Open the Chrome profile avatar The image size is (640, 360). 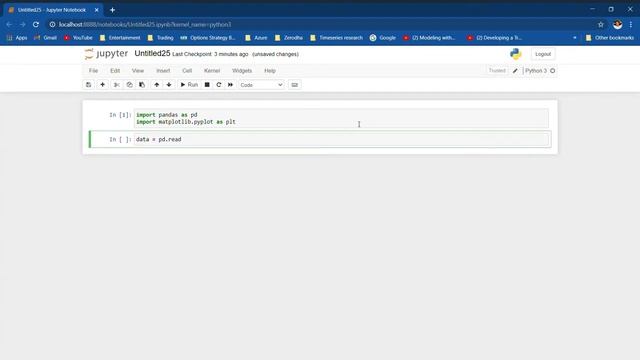(x=618, y=24)
